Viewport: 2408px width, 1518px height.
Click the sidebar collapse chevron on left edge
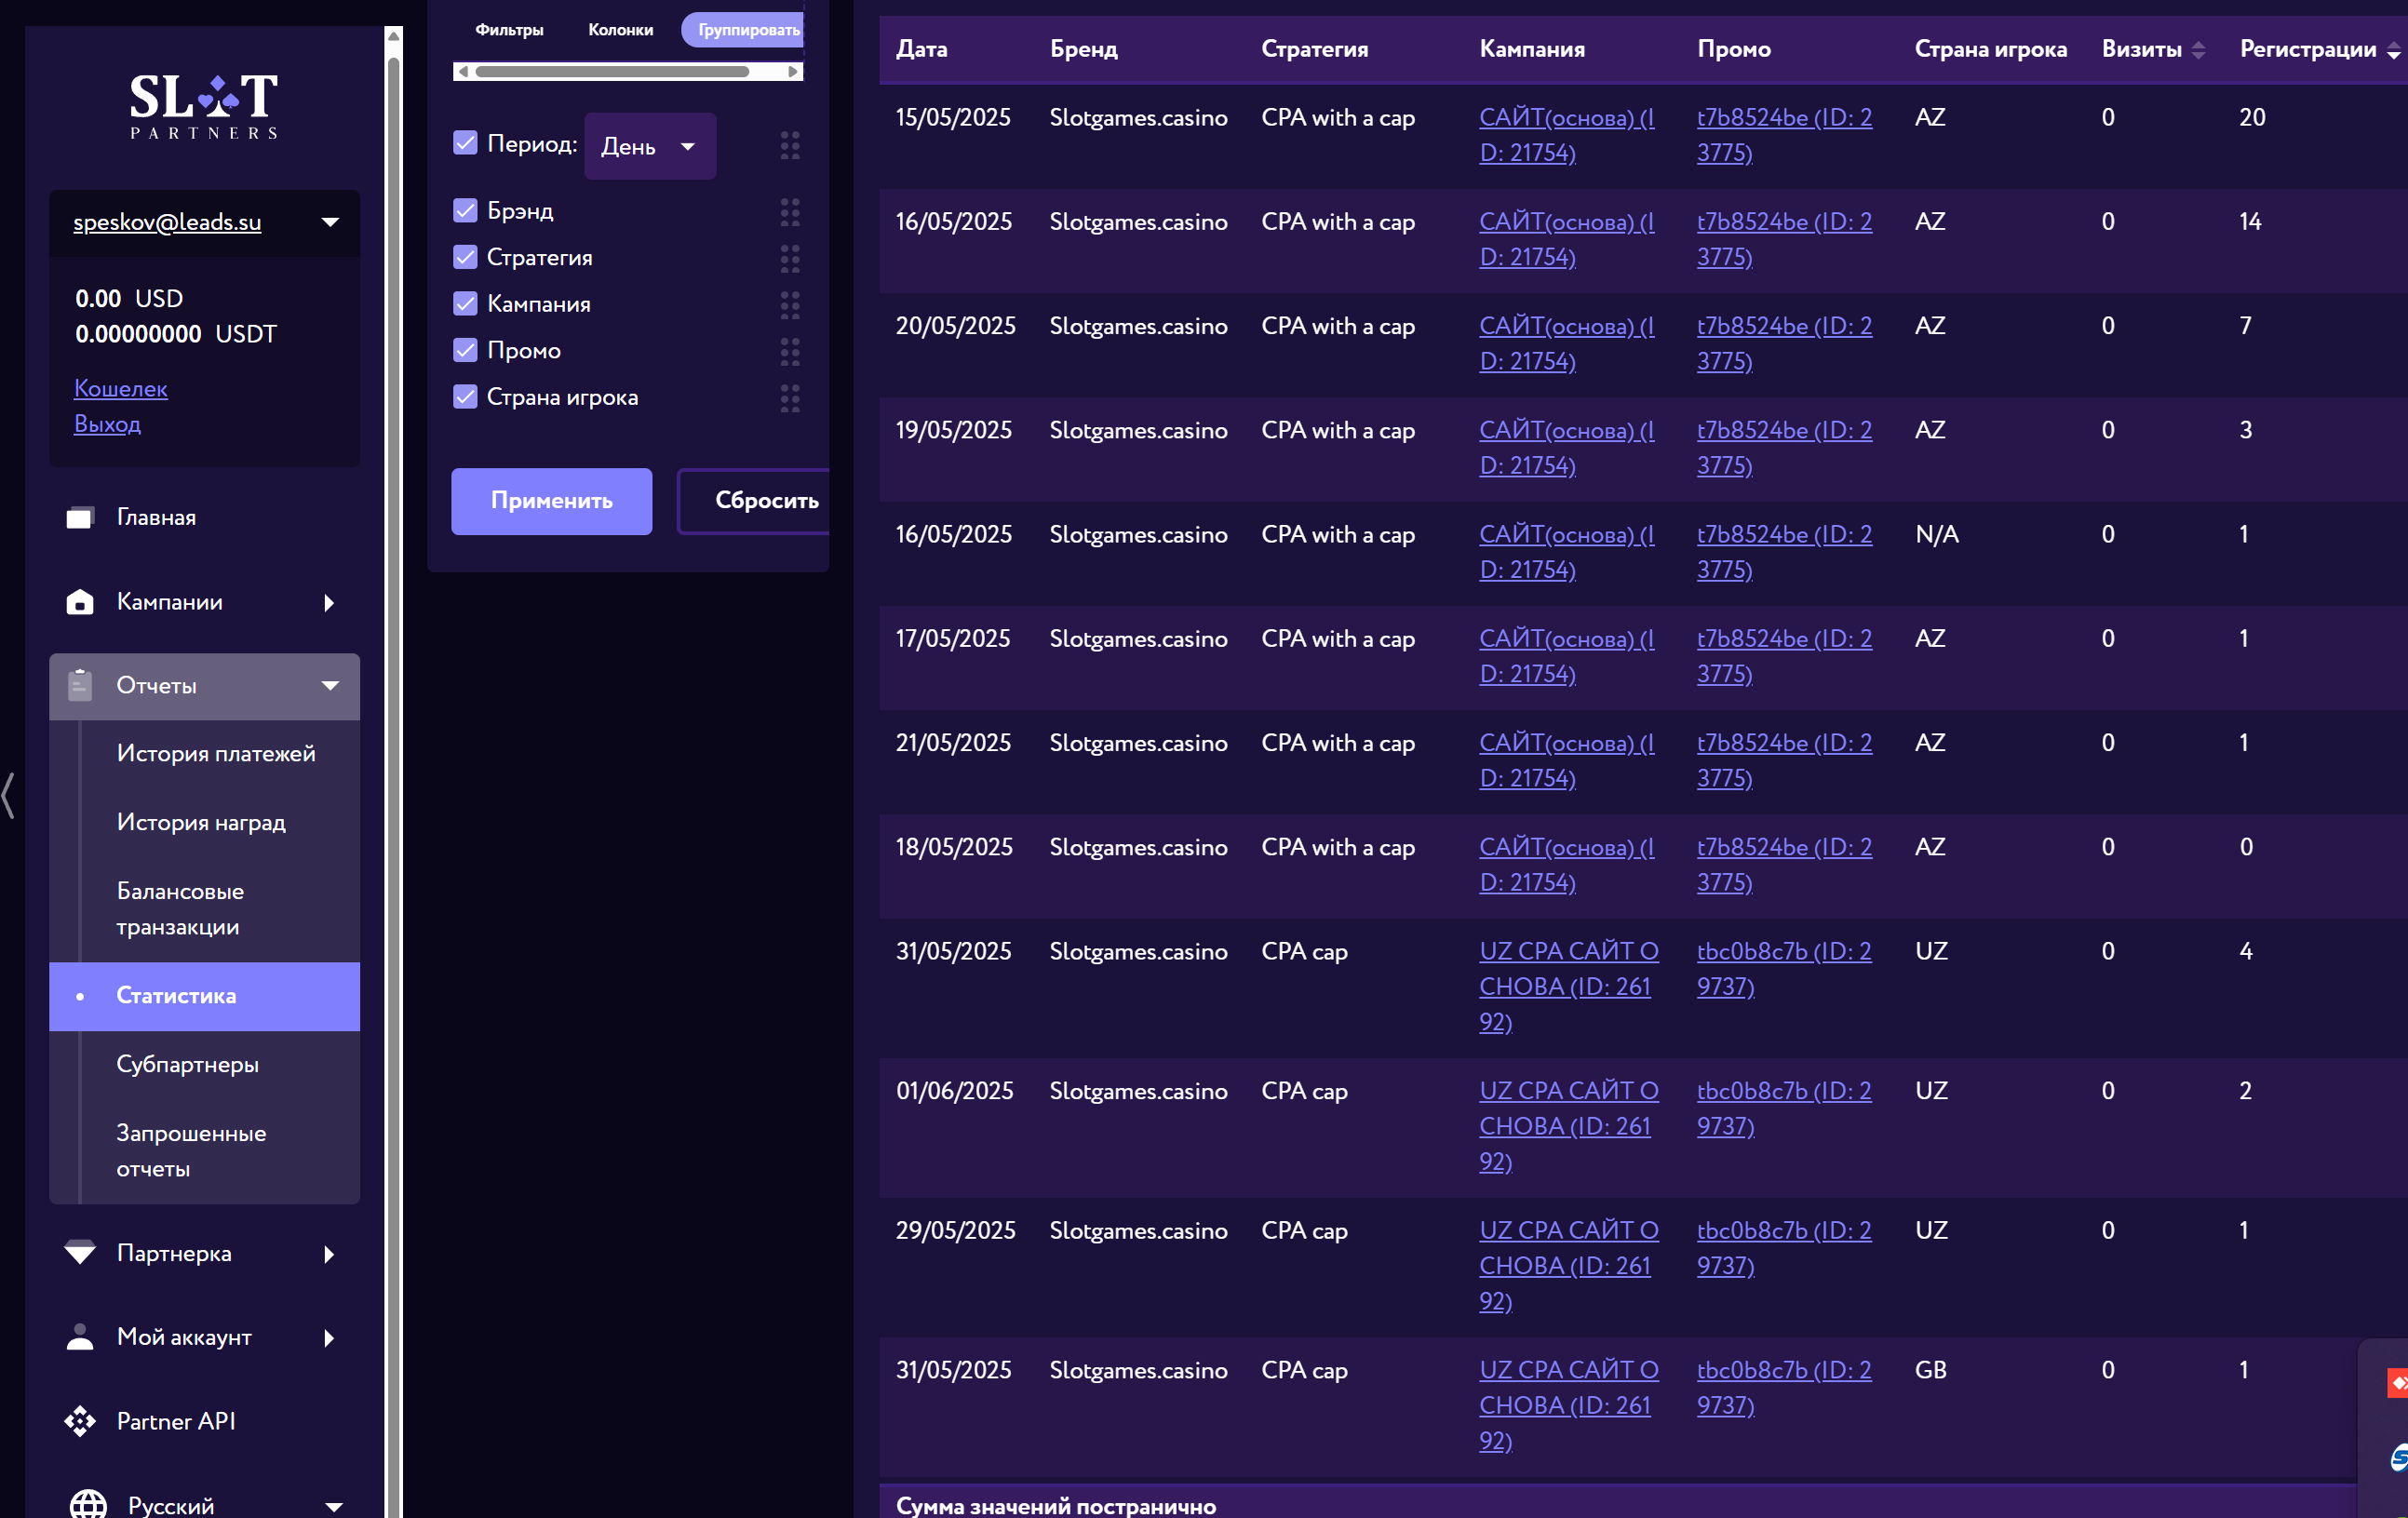tap(9, 796)
